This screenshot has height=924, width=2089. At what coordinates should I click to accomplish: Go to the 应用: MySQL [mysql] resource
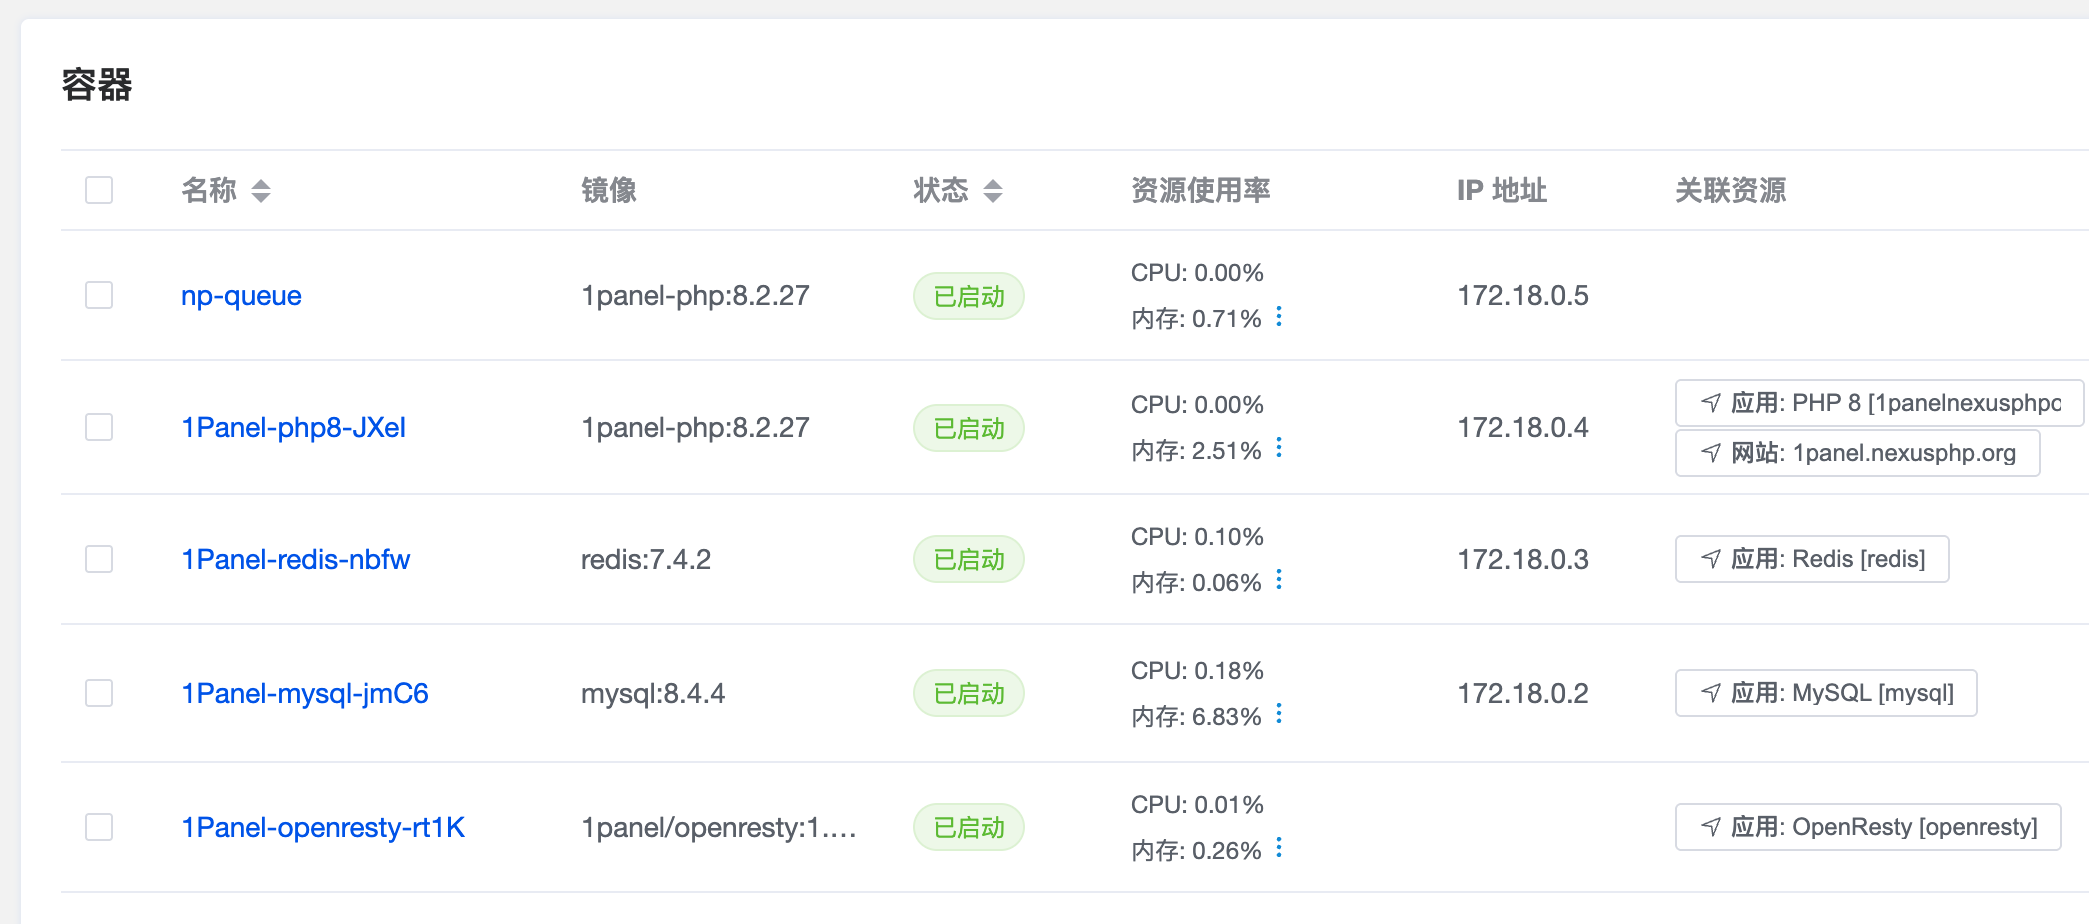[1826, 693]
